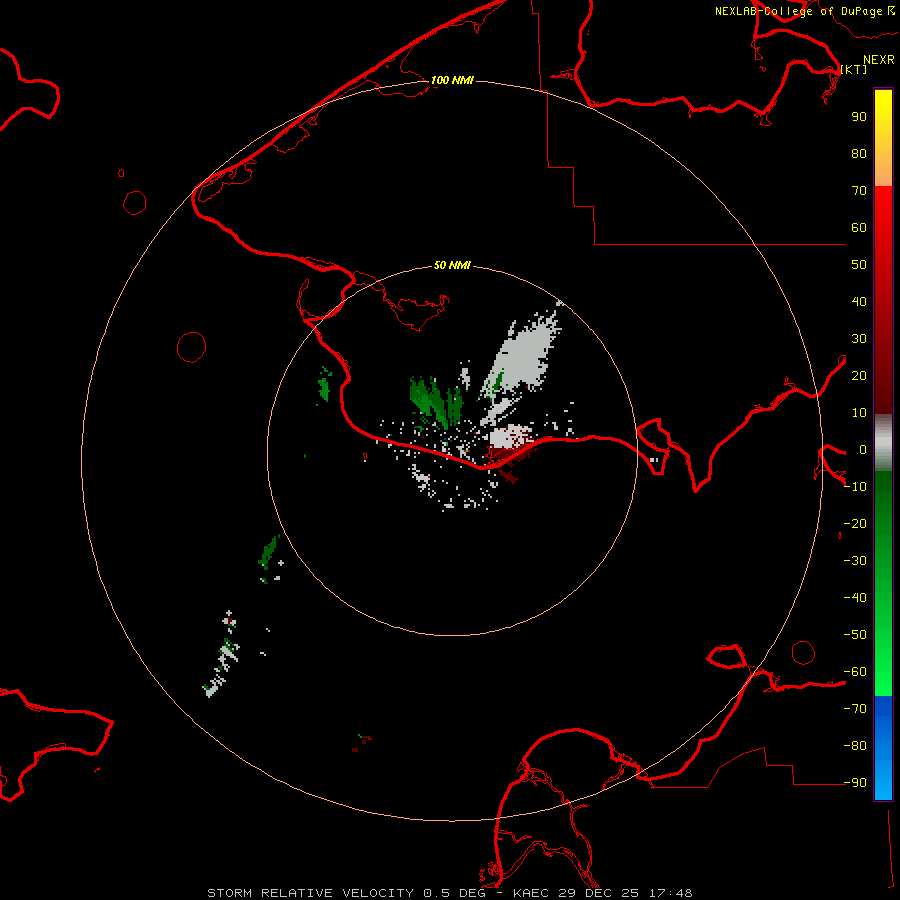Click the NEXR label above the colorbar
Viewport: 900px width, 900px height.
[x=879, y=60]
